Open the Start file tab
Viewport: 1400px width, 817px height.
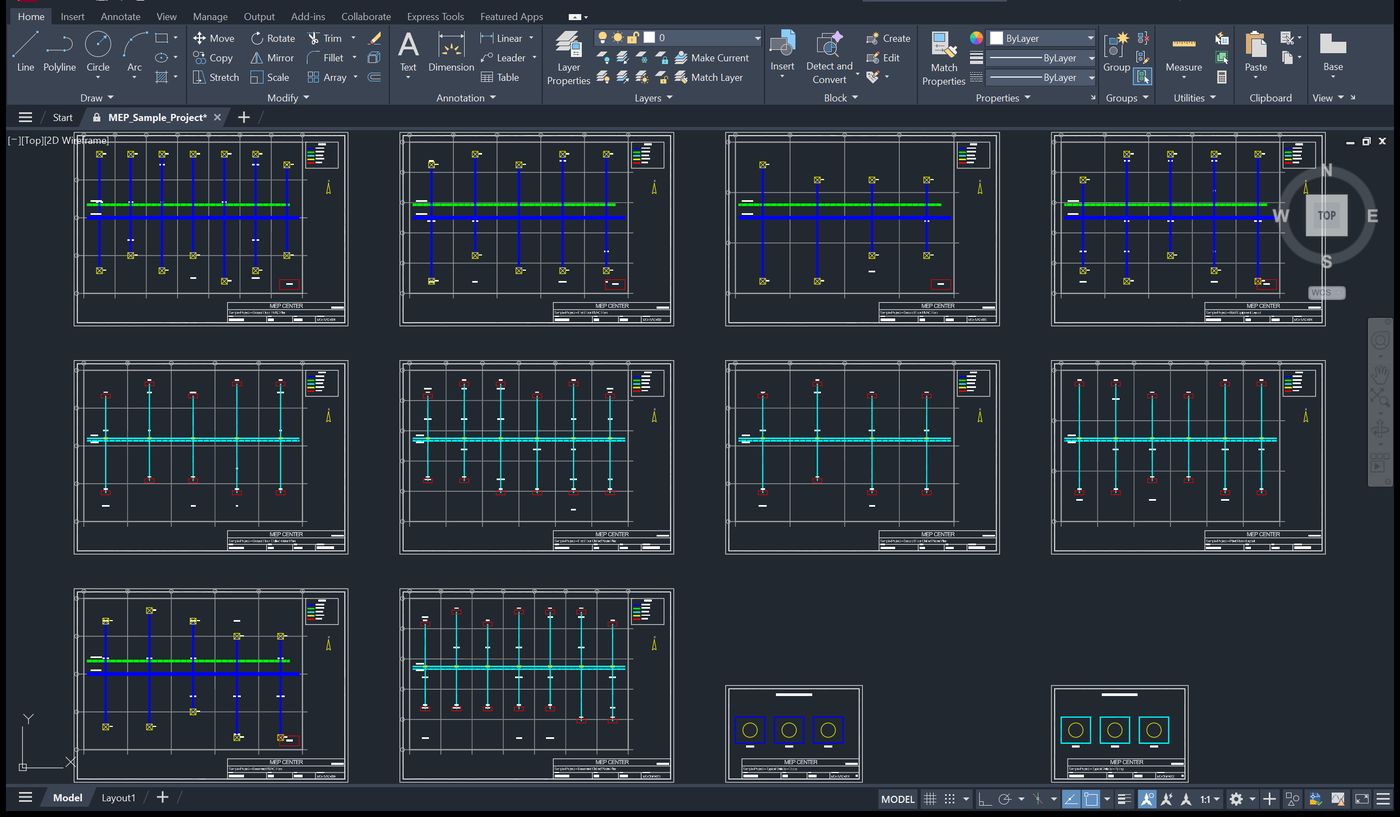(x=62, y=117)
